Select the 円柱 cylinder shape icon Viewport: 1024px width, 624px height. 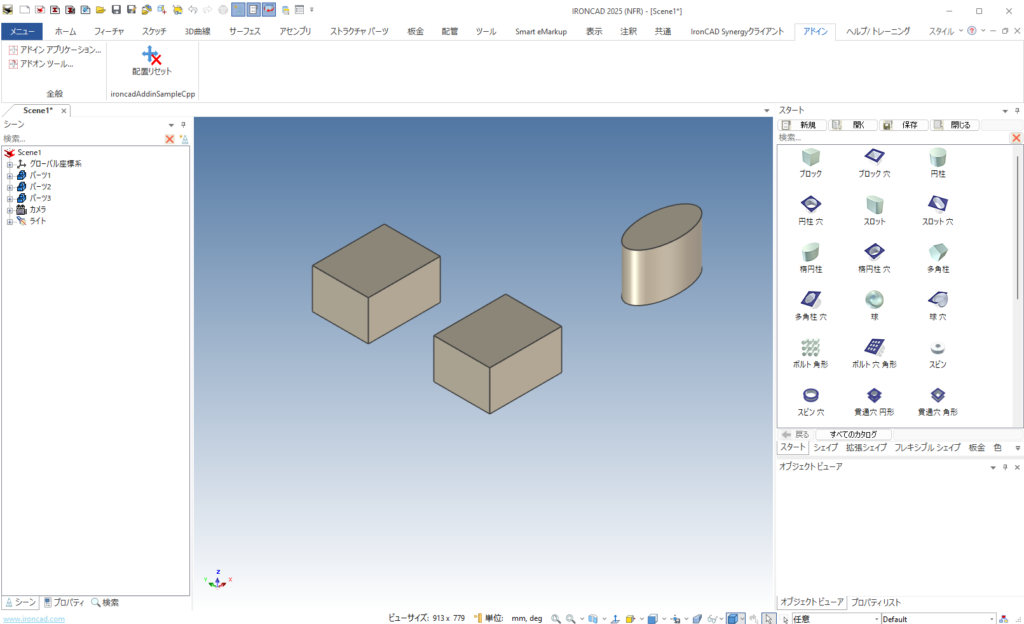pyautogui.click(x=937, y=157)
